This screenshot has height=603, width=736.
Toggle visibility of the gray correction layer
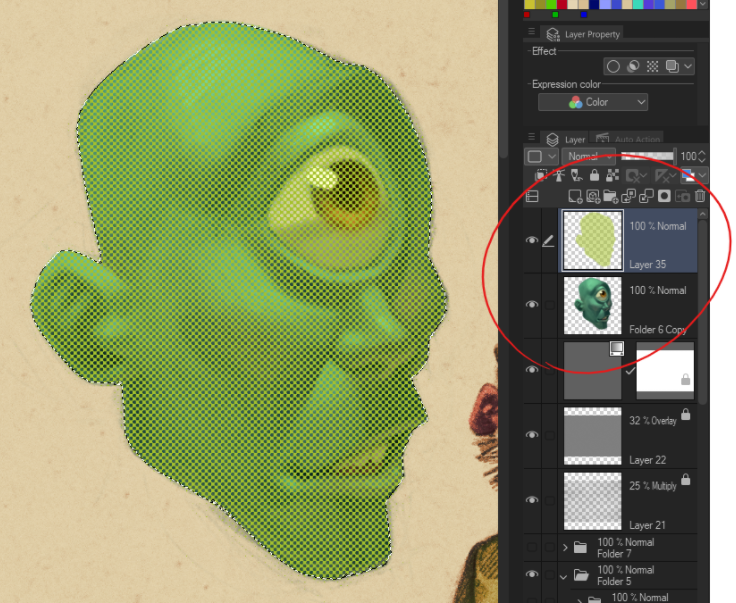(x=531, y=370)
